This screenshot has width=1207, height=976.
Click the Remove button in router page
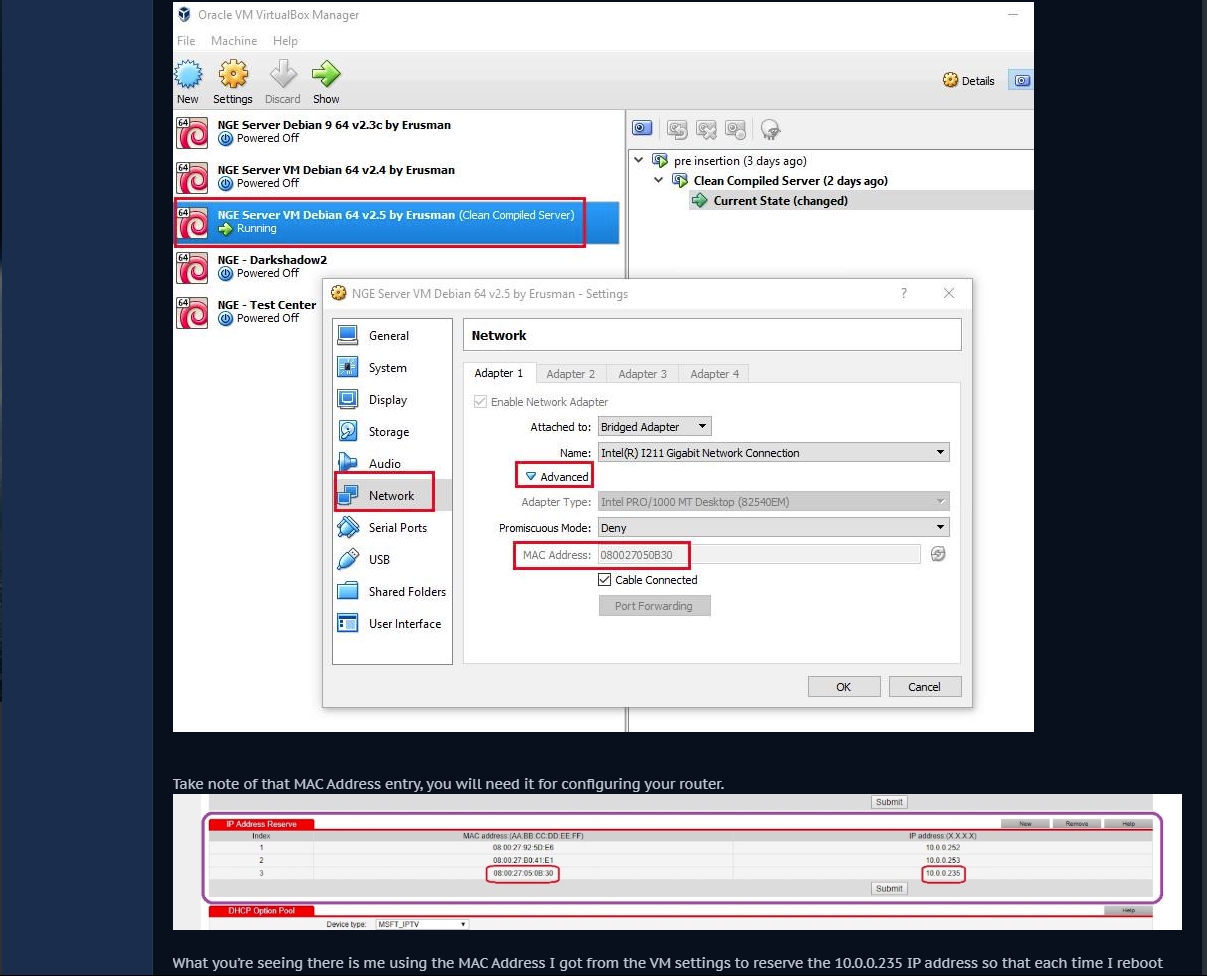1077,824
